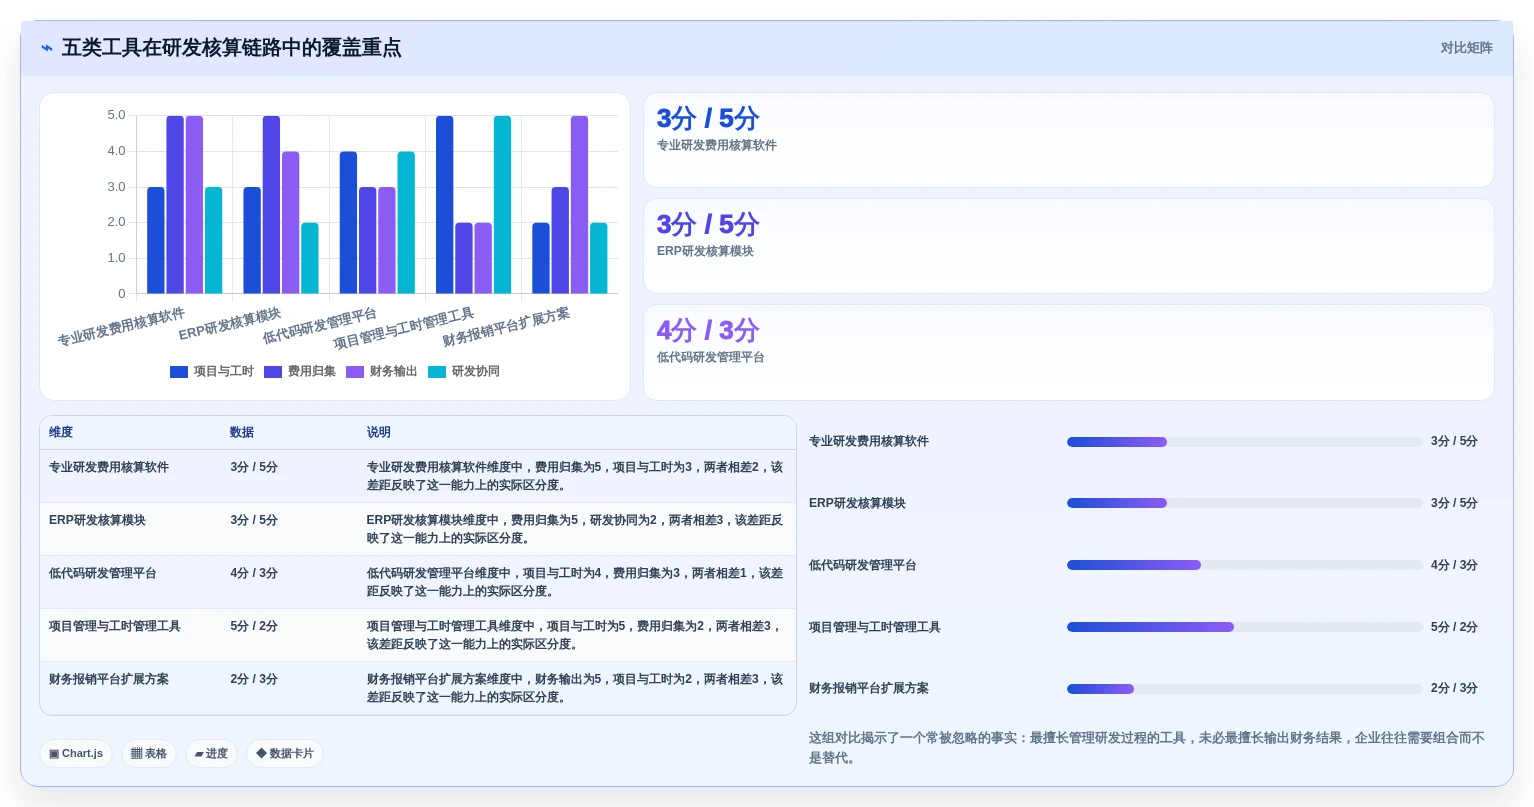Select table row 专业研发费用核算软件
The width and height of the screenshot is (1534, 807).
tap(418, 476)
